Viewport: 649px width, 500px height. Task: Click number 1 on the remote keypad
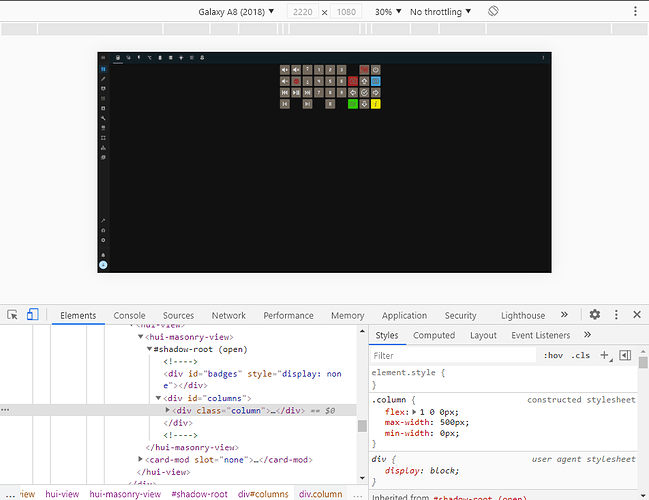[x=319, y=70]
